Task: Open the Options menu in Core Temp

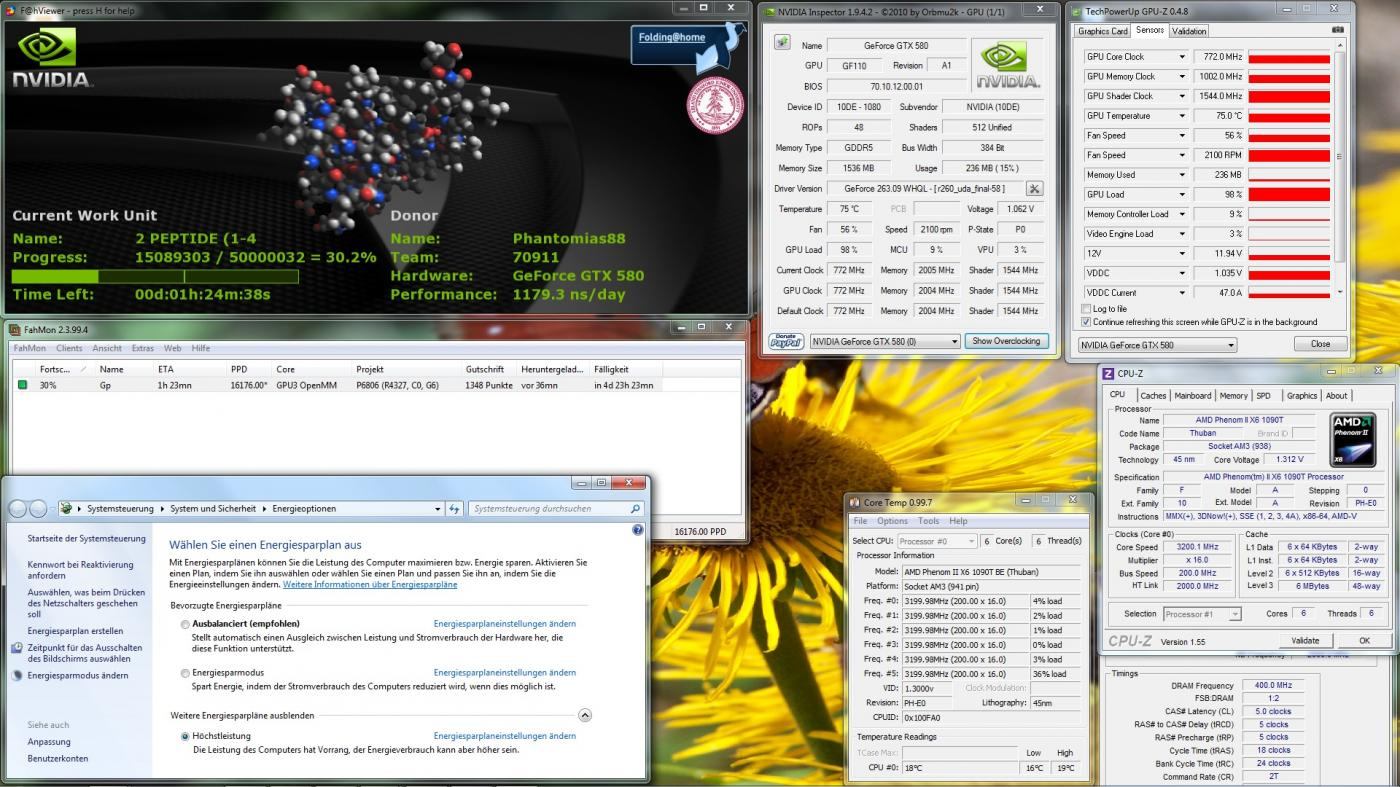Action: 892,521
